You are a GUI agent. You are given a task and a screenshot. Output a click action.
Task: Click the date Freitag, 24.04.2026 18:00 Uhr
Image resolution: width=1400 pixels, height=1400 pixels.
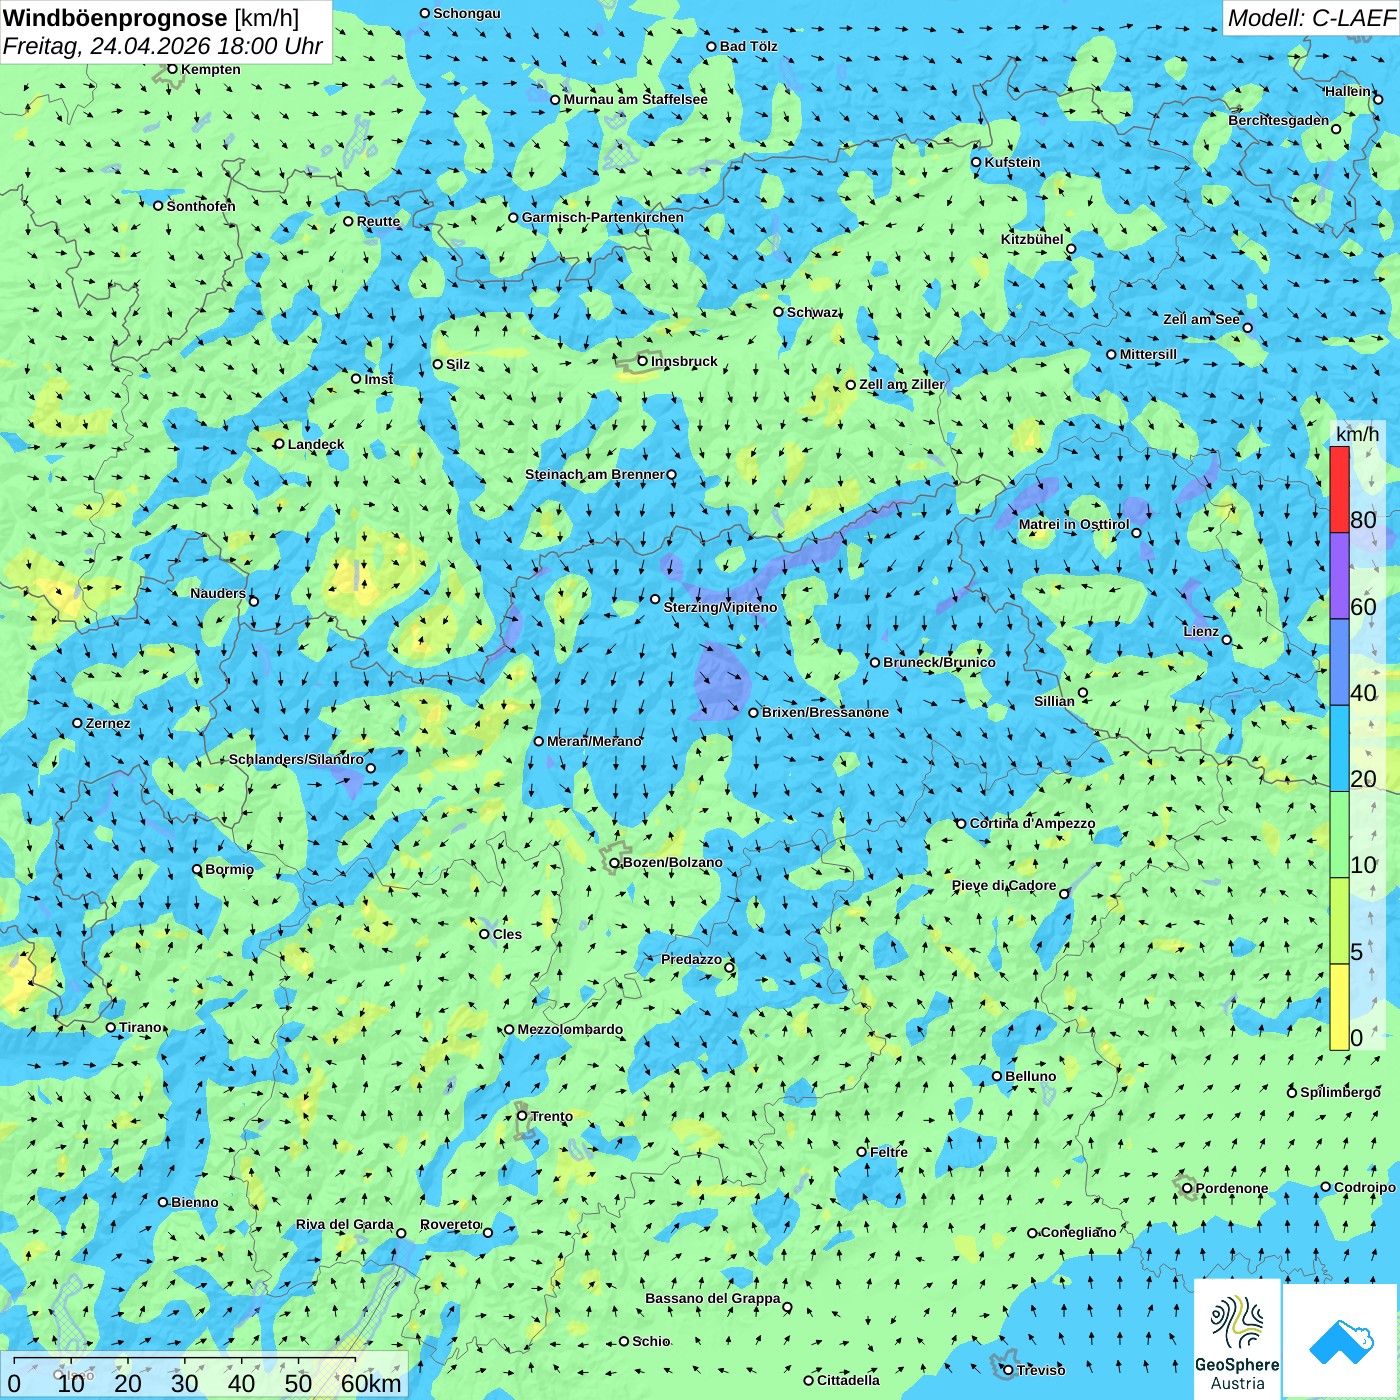tap(163, 46)
